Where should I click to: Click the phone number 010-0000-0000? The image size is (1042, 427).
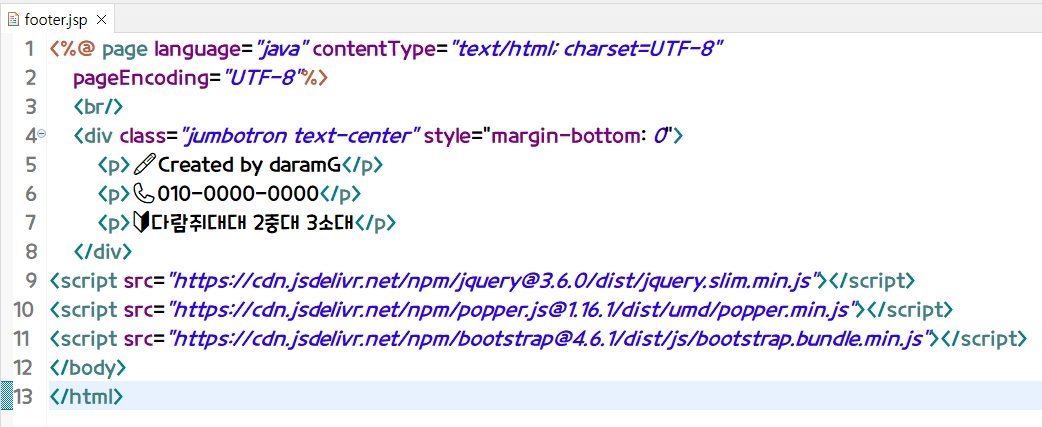pyautogui.click(x=239, y=194)
